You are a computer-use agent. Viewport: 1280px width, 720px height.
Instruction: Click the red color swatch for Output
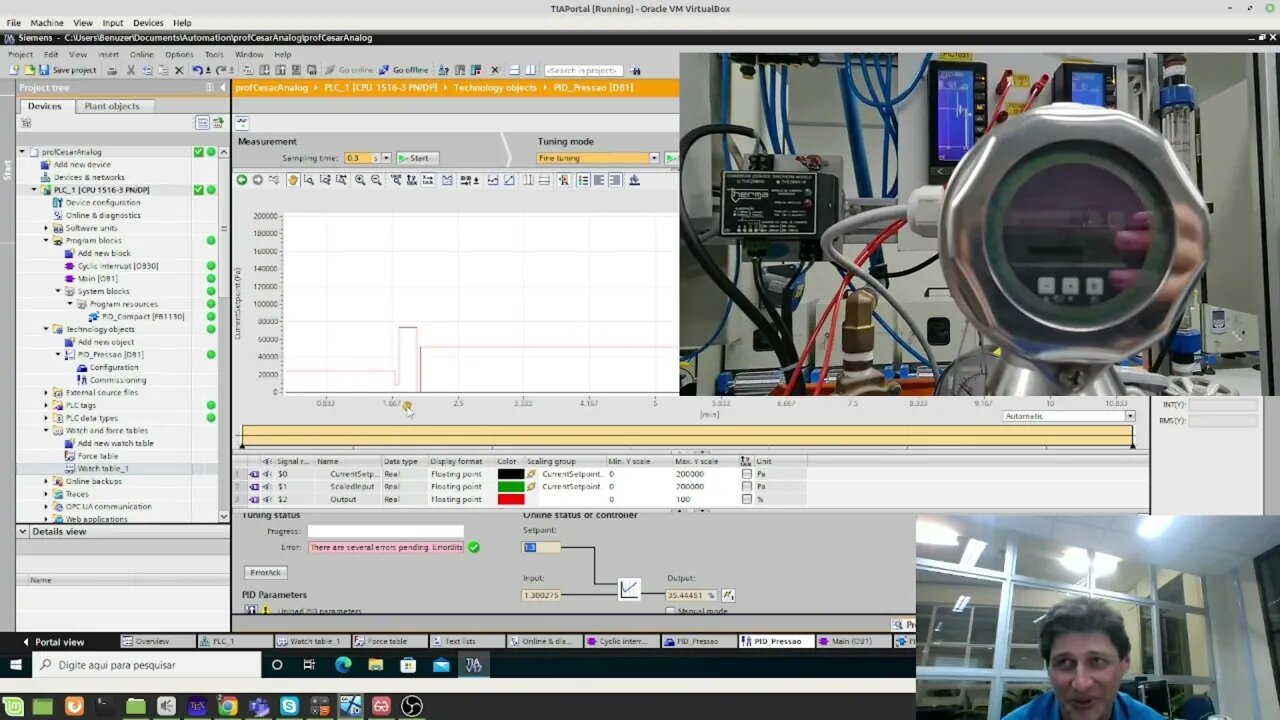(511, 499)
